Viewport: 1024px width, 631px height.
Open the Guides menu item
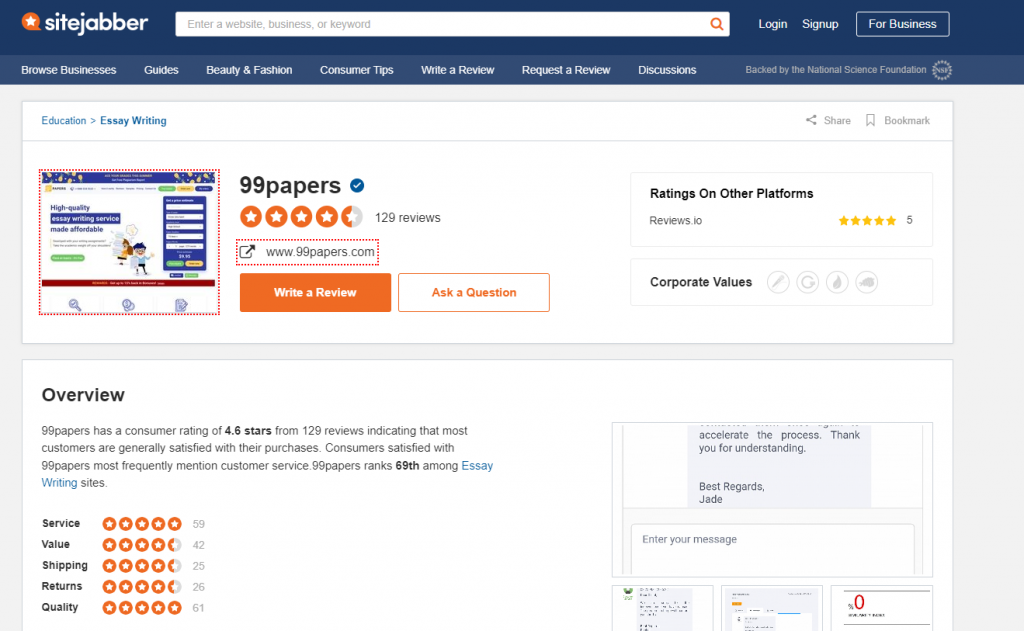point(161,70)
